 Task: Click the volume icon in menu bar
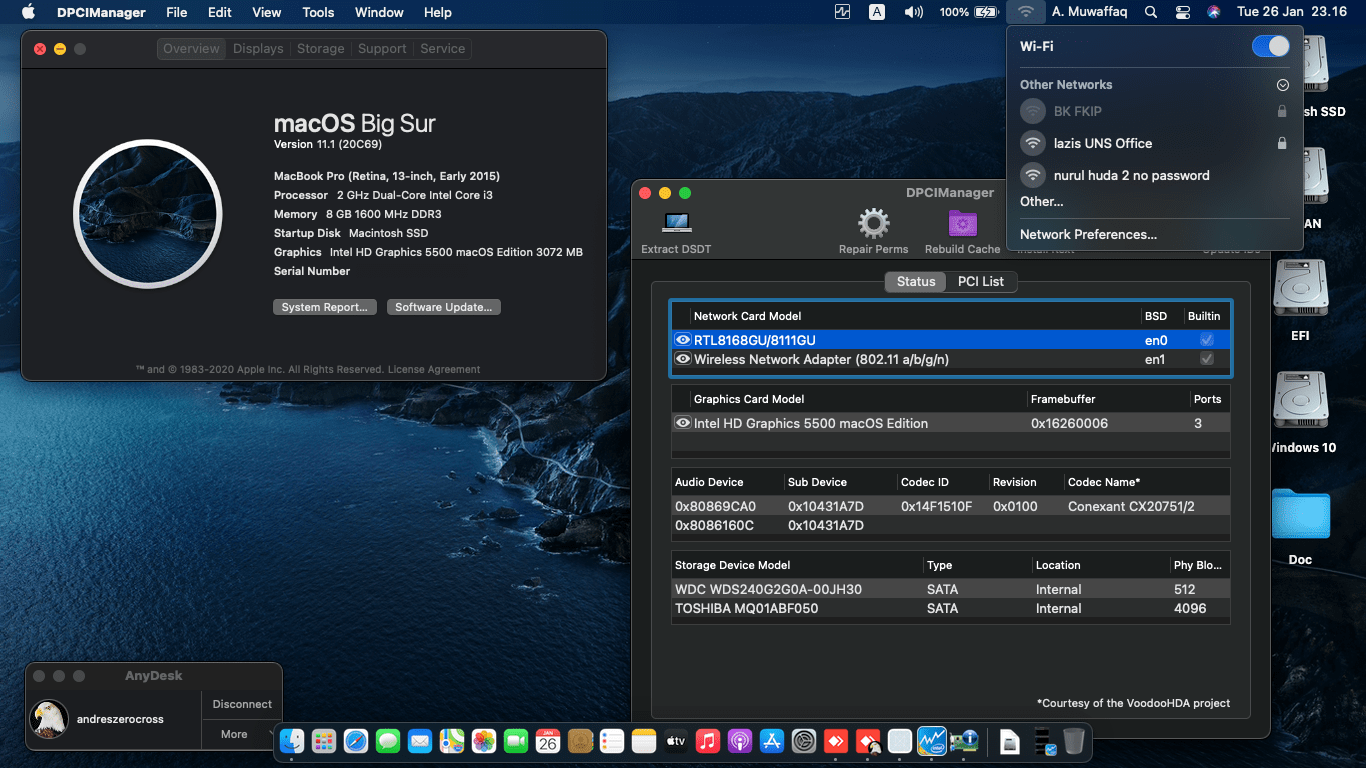pos(914,12)
